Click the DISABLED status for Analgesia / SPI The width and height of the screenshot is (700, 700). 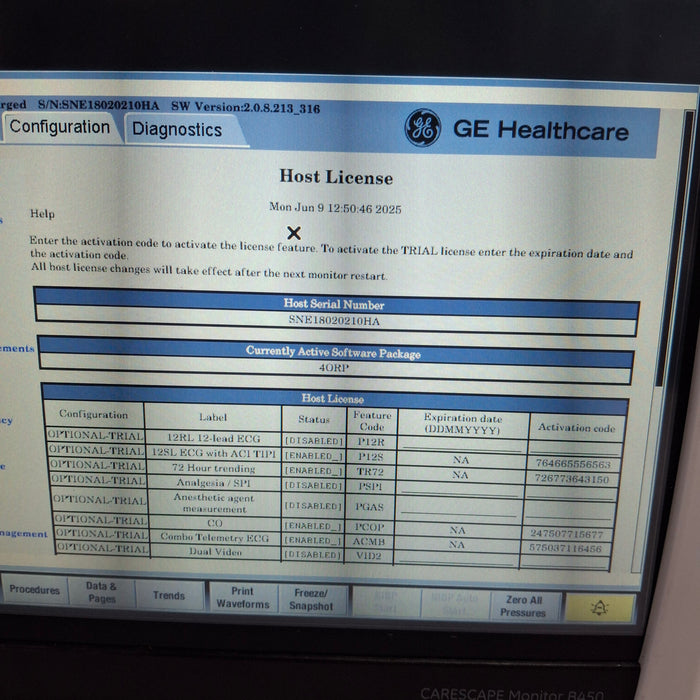tap(313, 486)
